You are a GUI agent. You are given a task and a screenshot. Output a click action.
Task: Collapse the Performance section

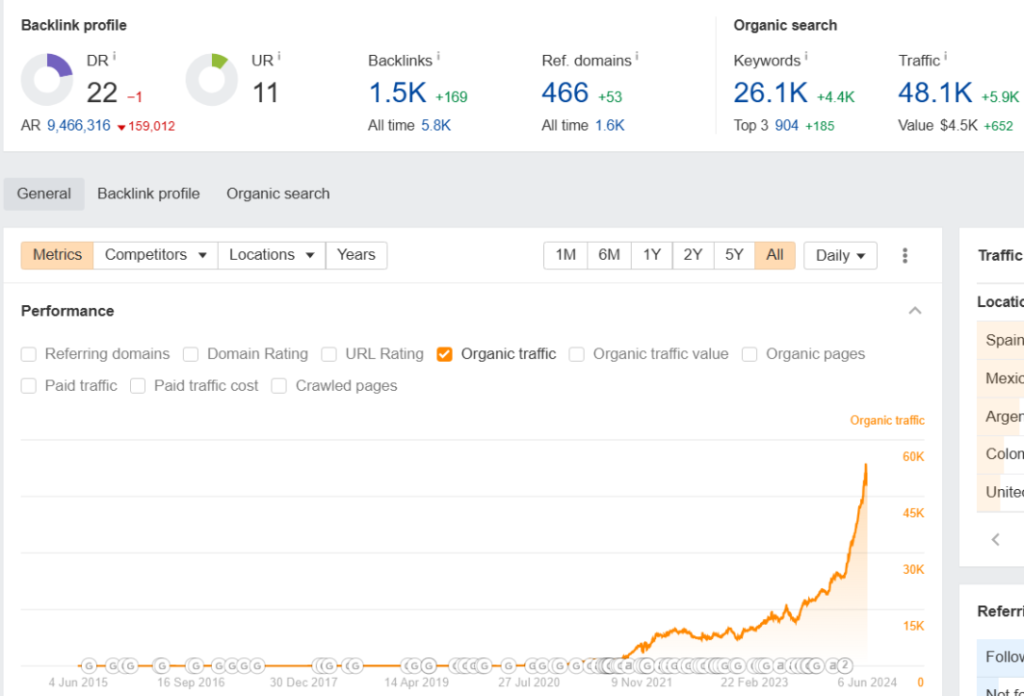coord(914,311)
